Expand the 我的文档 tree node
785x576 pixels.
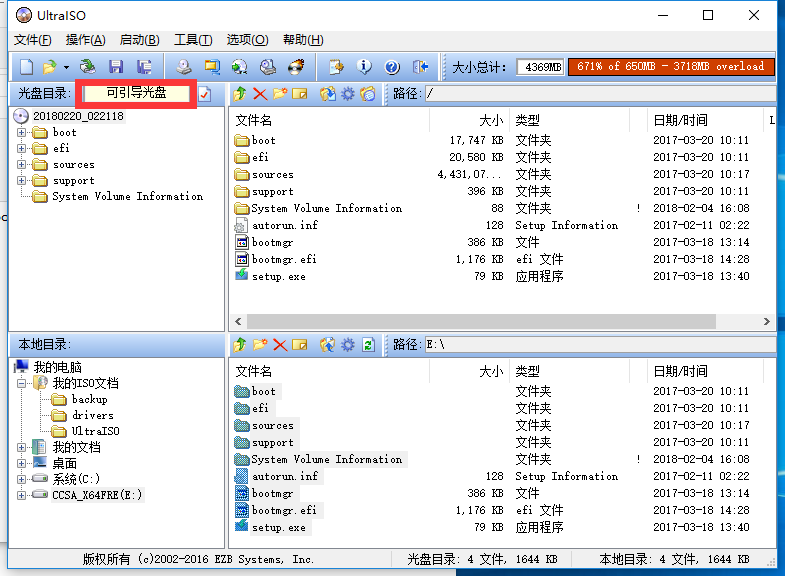tap(21, 447)
